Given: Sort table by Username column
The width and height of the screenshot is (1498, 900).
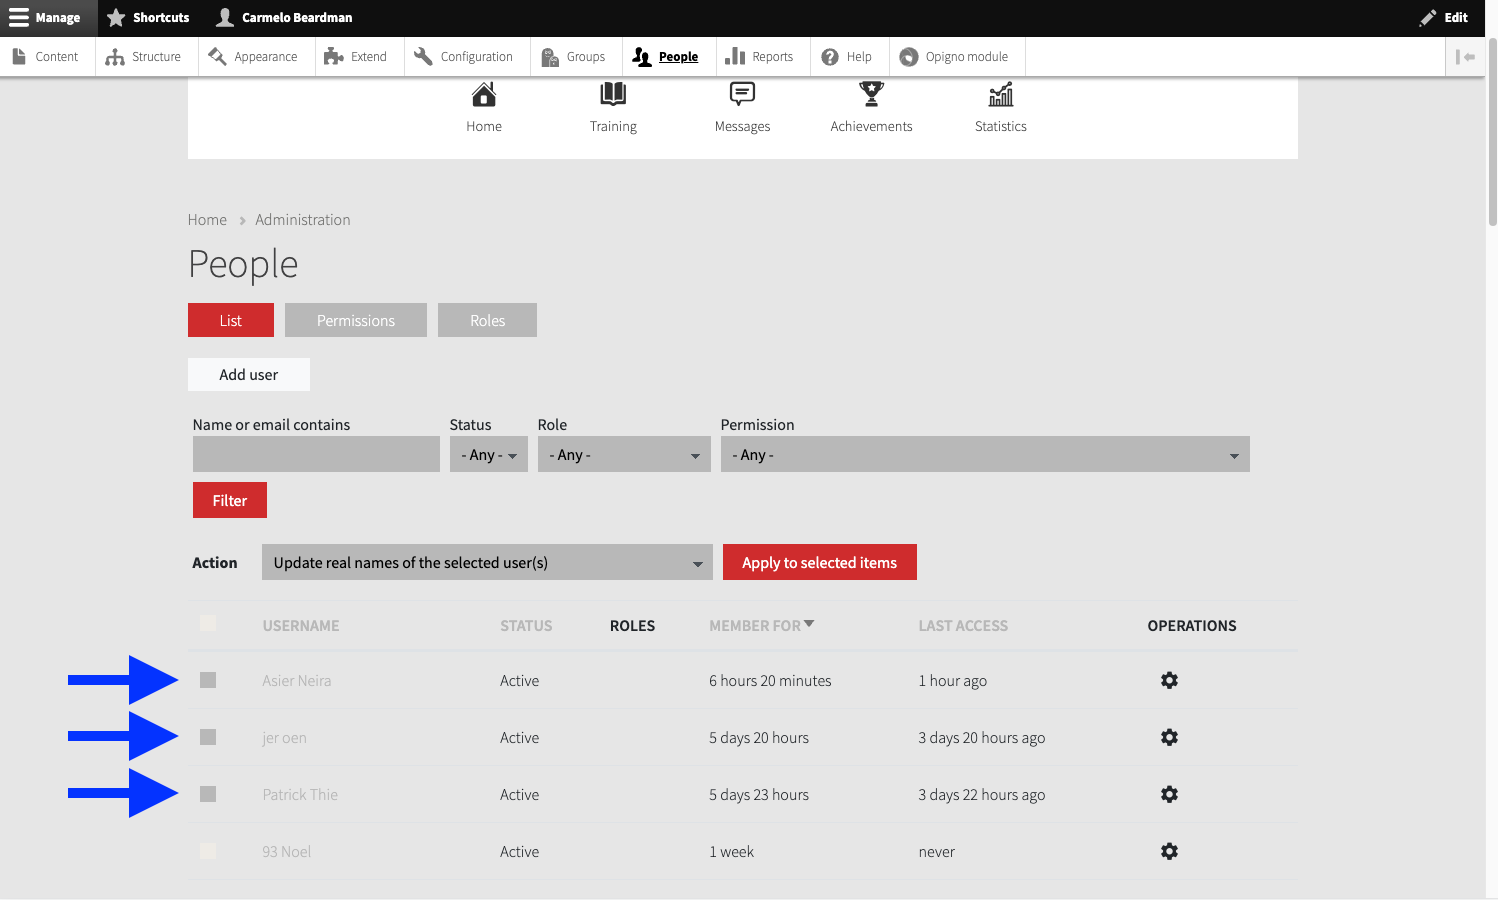Looking at the screenshot, I should coord(301,626).
